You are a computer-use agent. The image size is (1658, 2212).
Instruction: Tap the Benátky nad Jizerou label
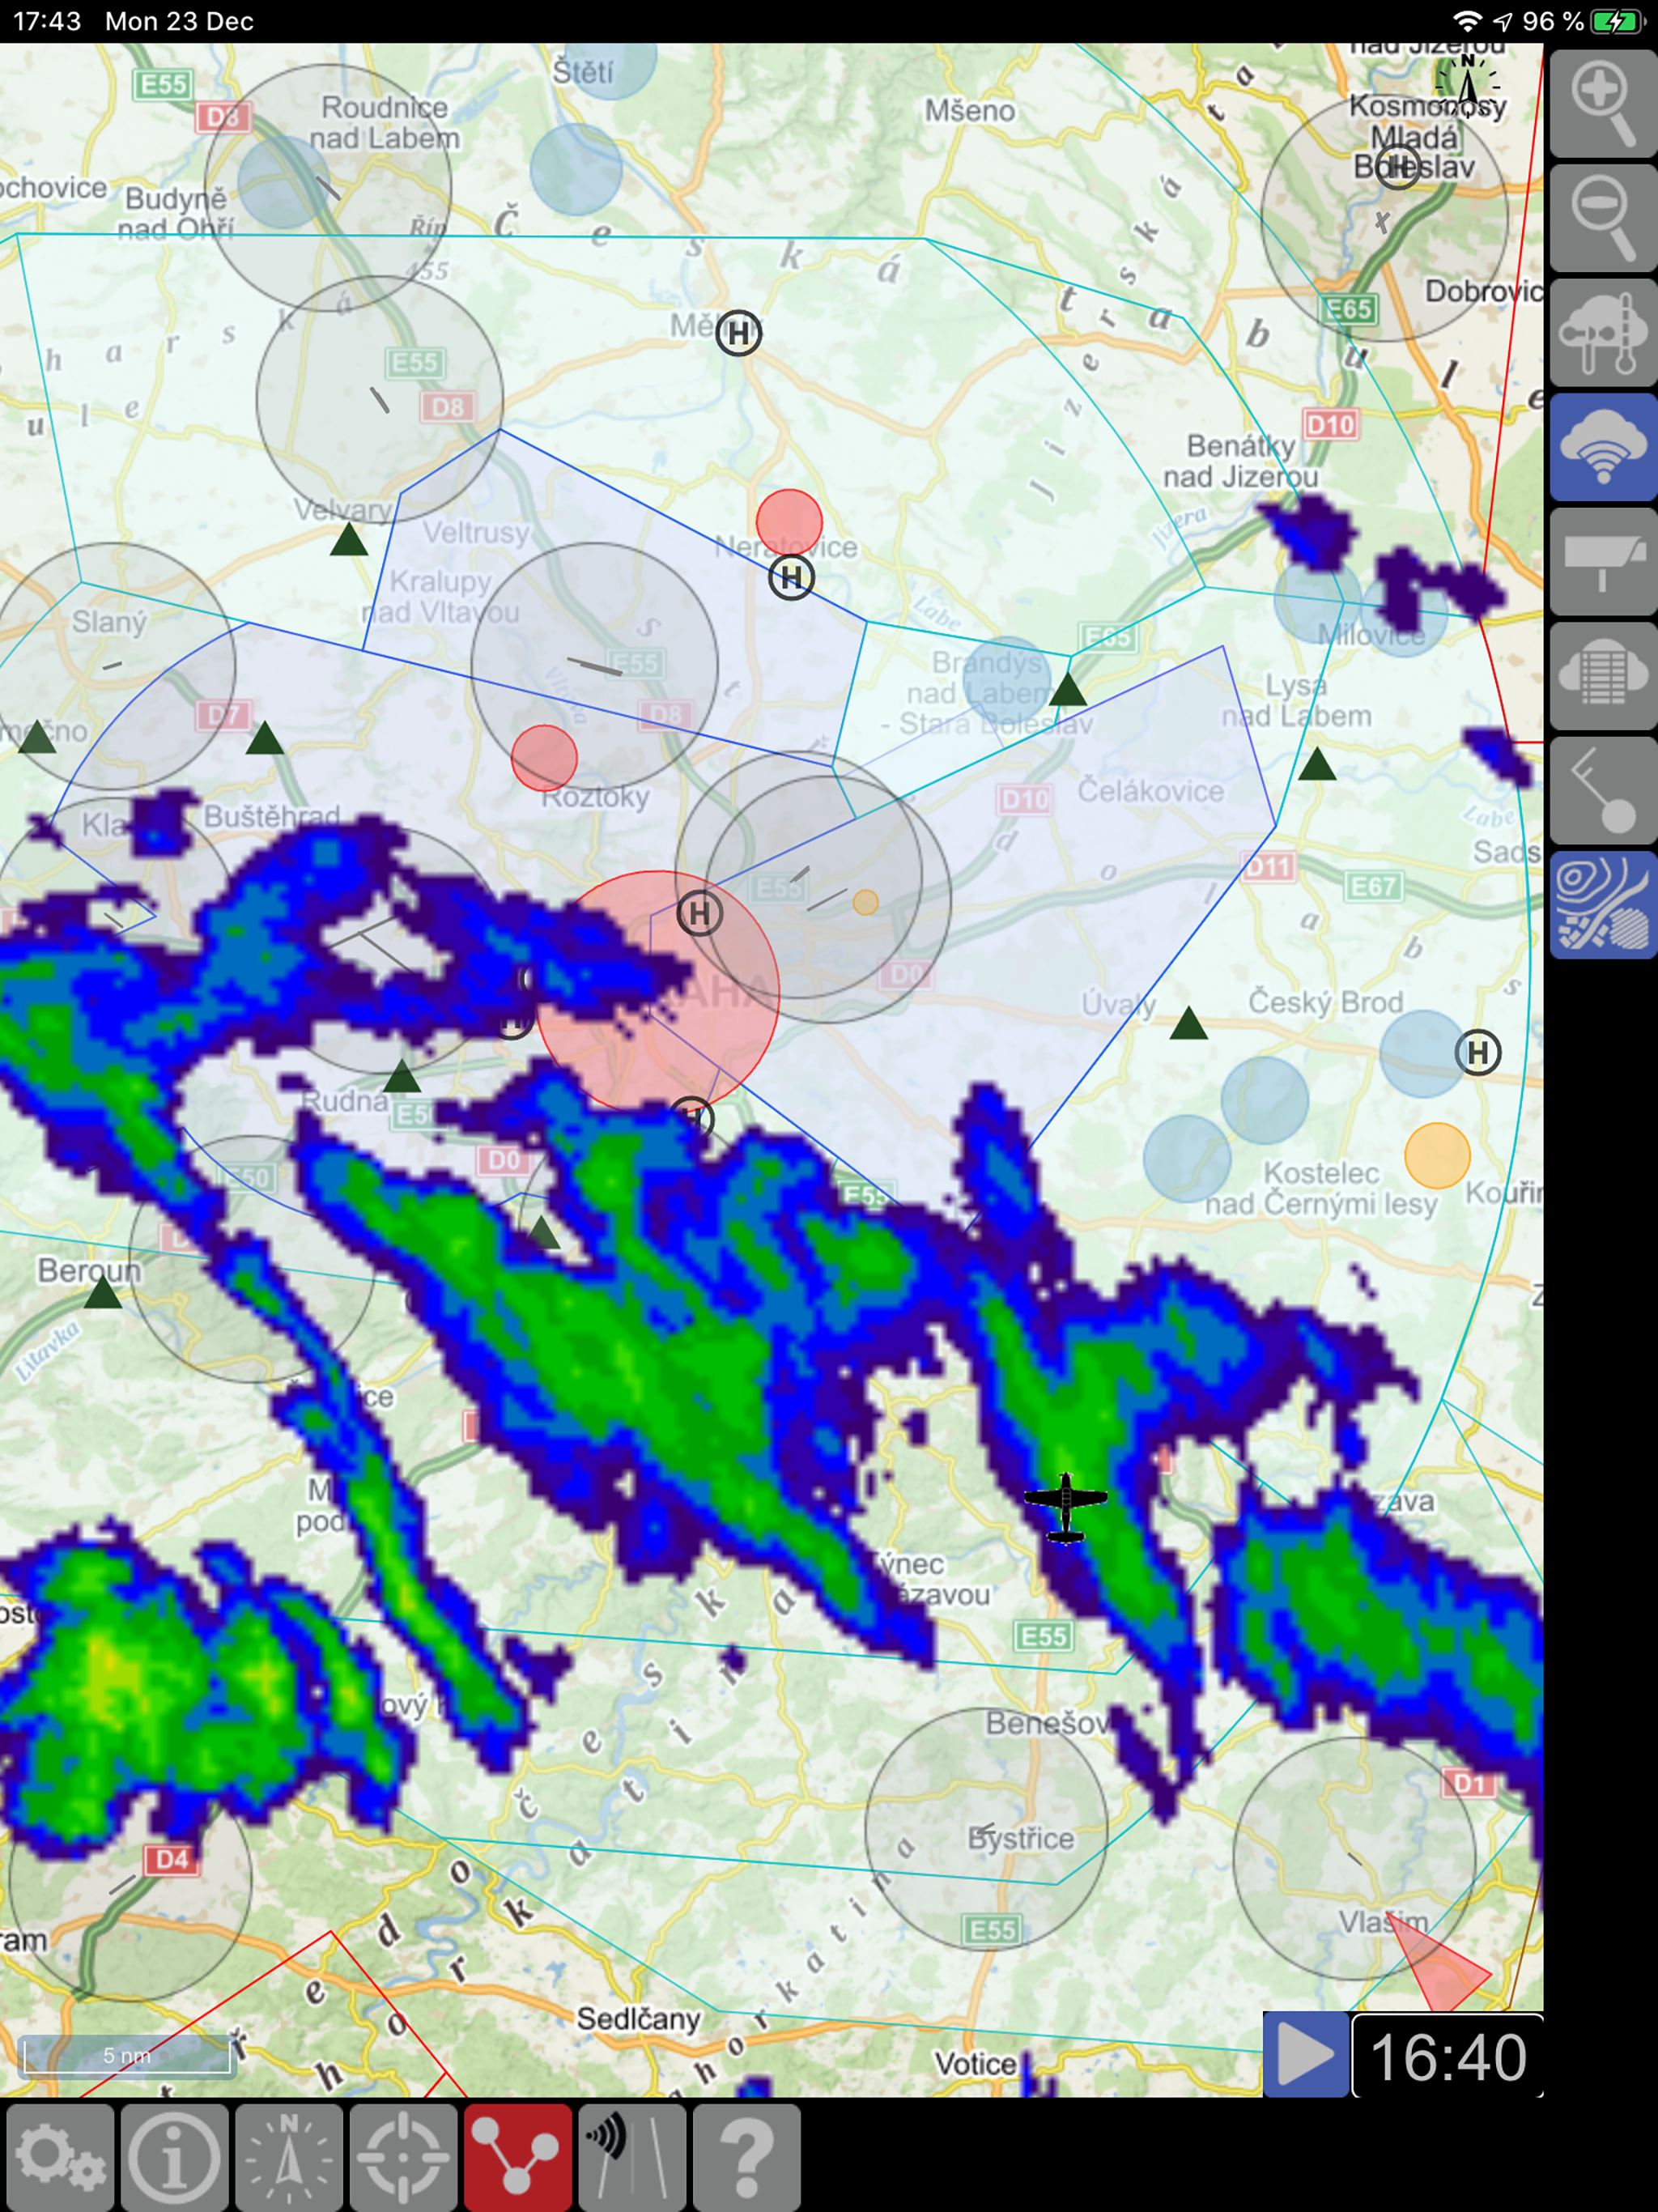click(1241, 461)
